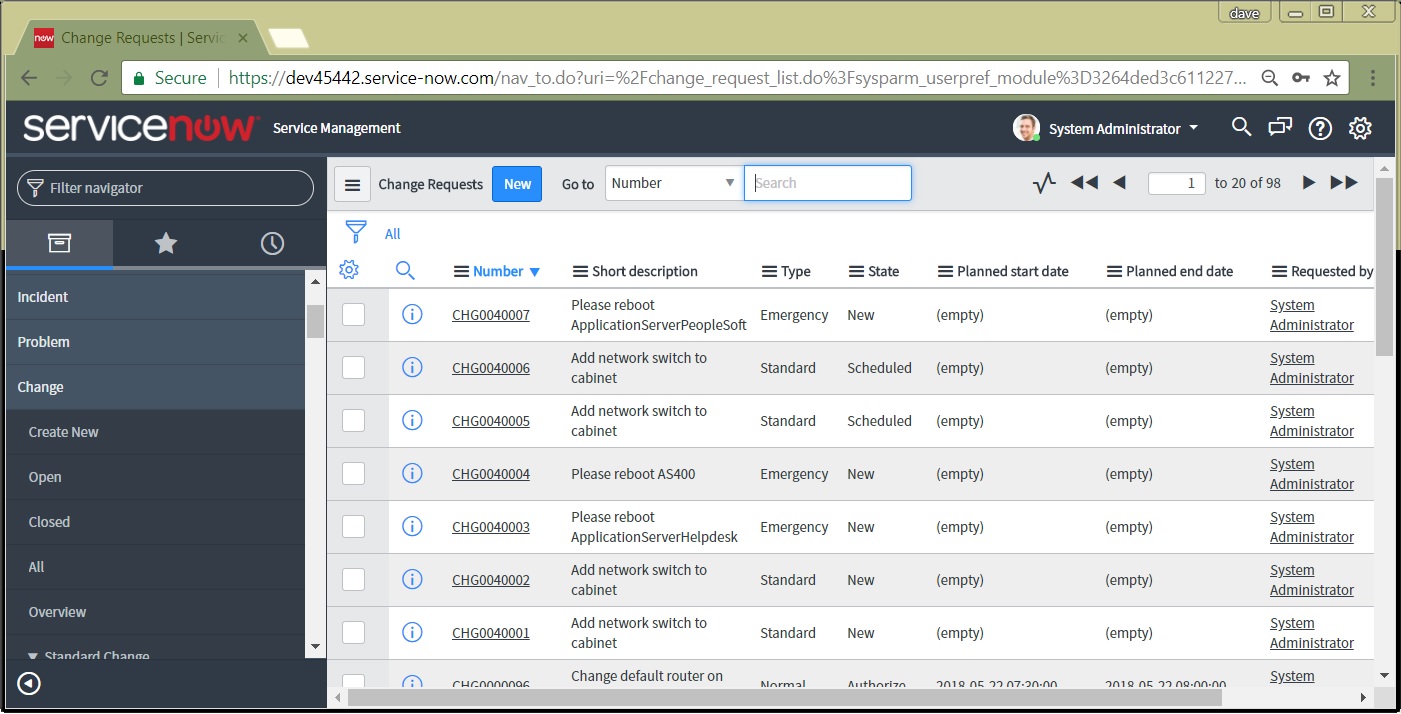Viewport: 1401px width, 714px height.
Task: Select Open module under Change
Action: (x=156, y=477)
